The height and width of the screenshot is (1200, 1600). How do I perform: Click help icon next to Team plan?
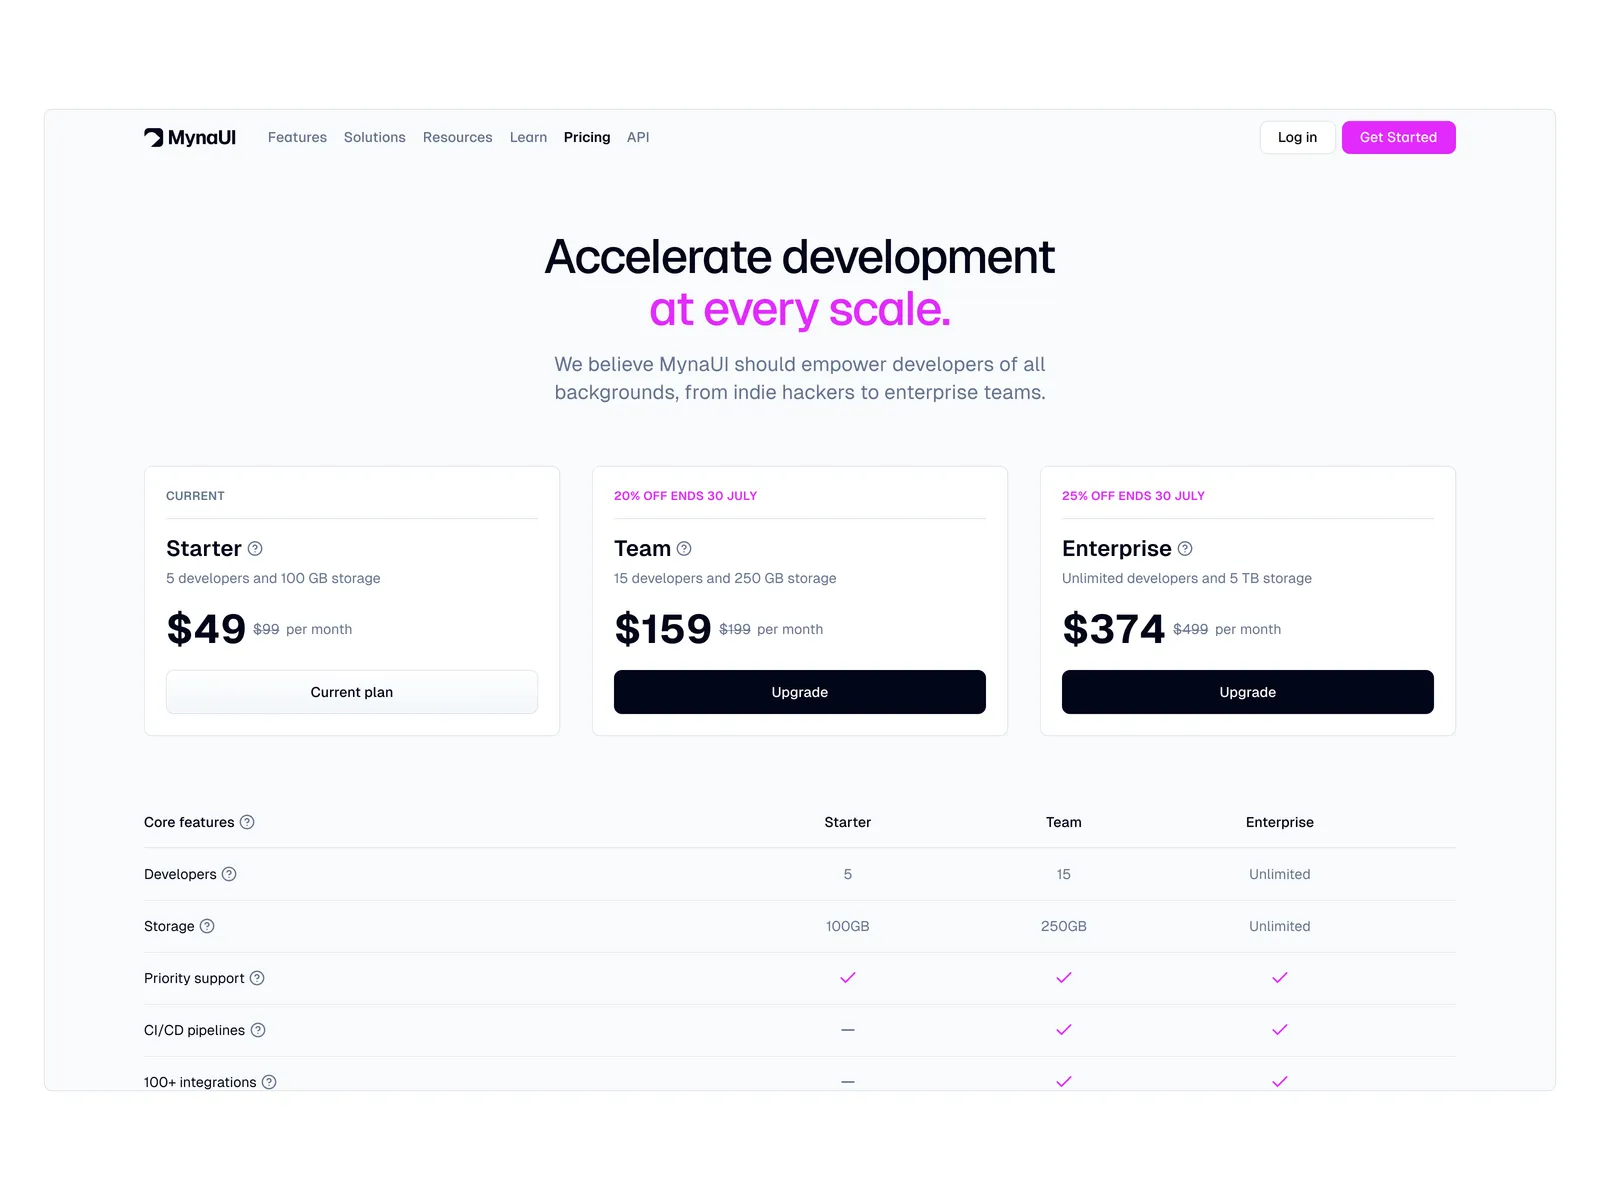[684, 549]
